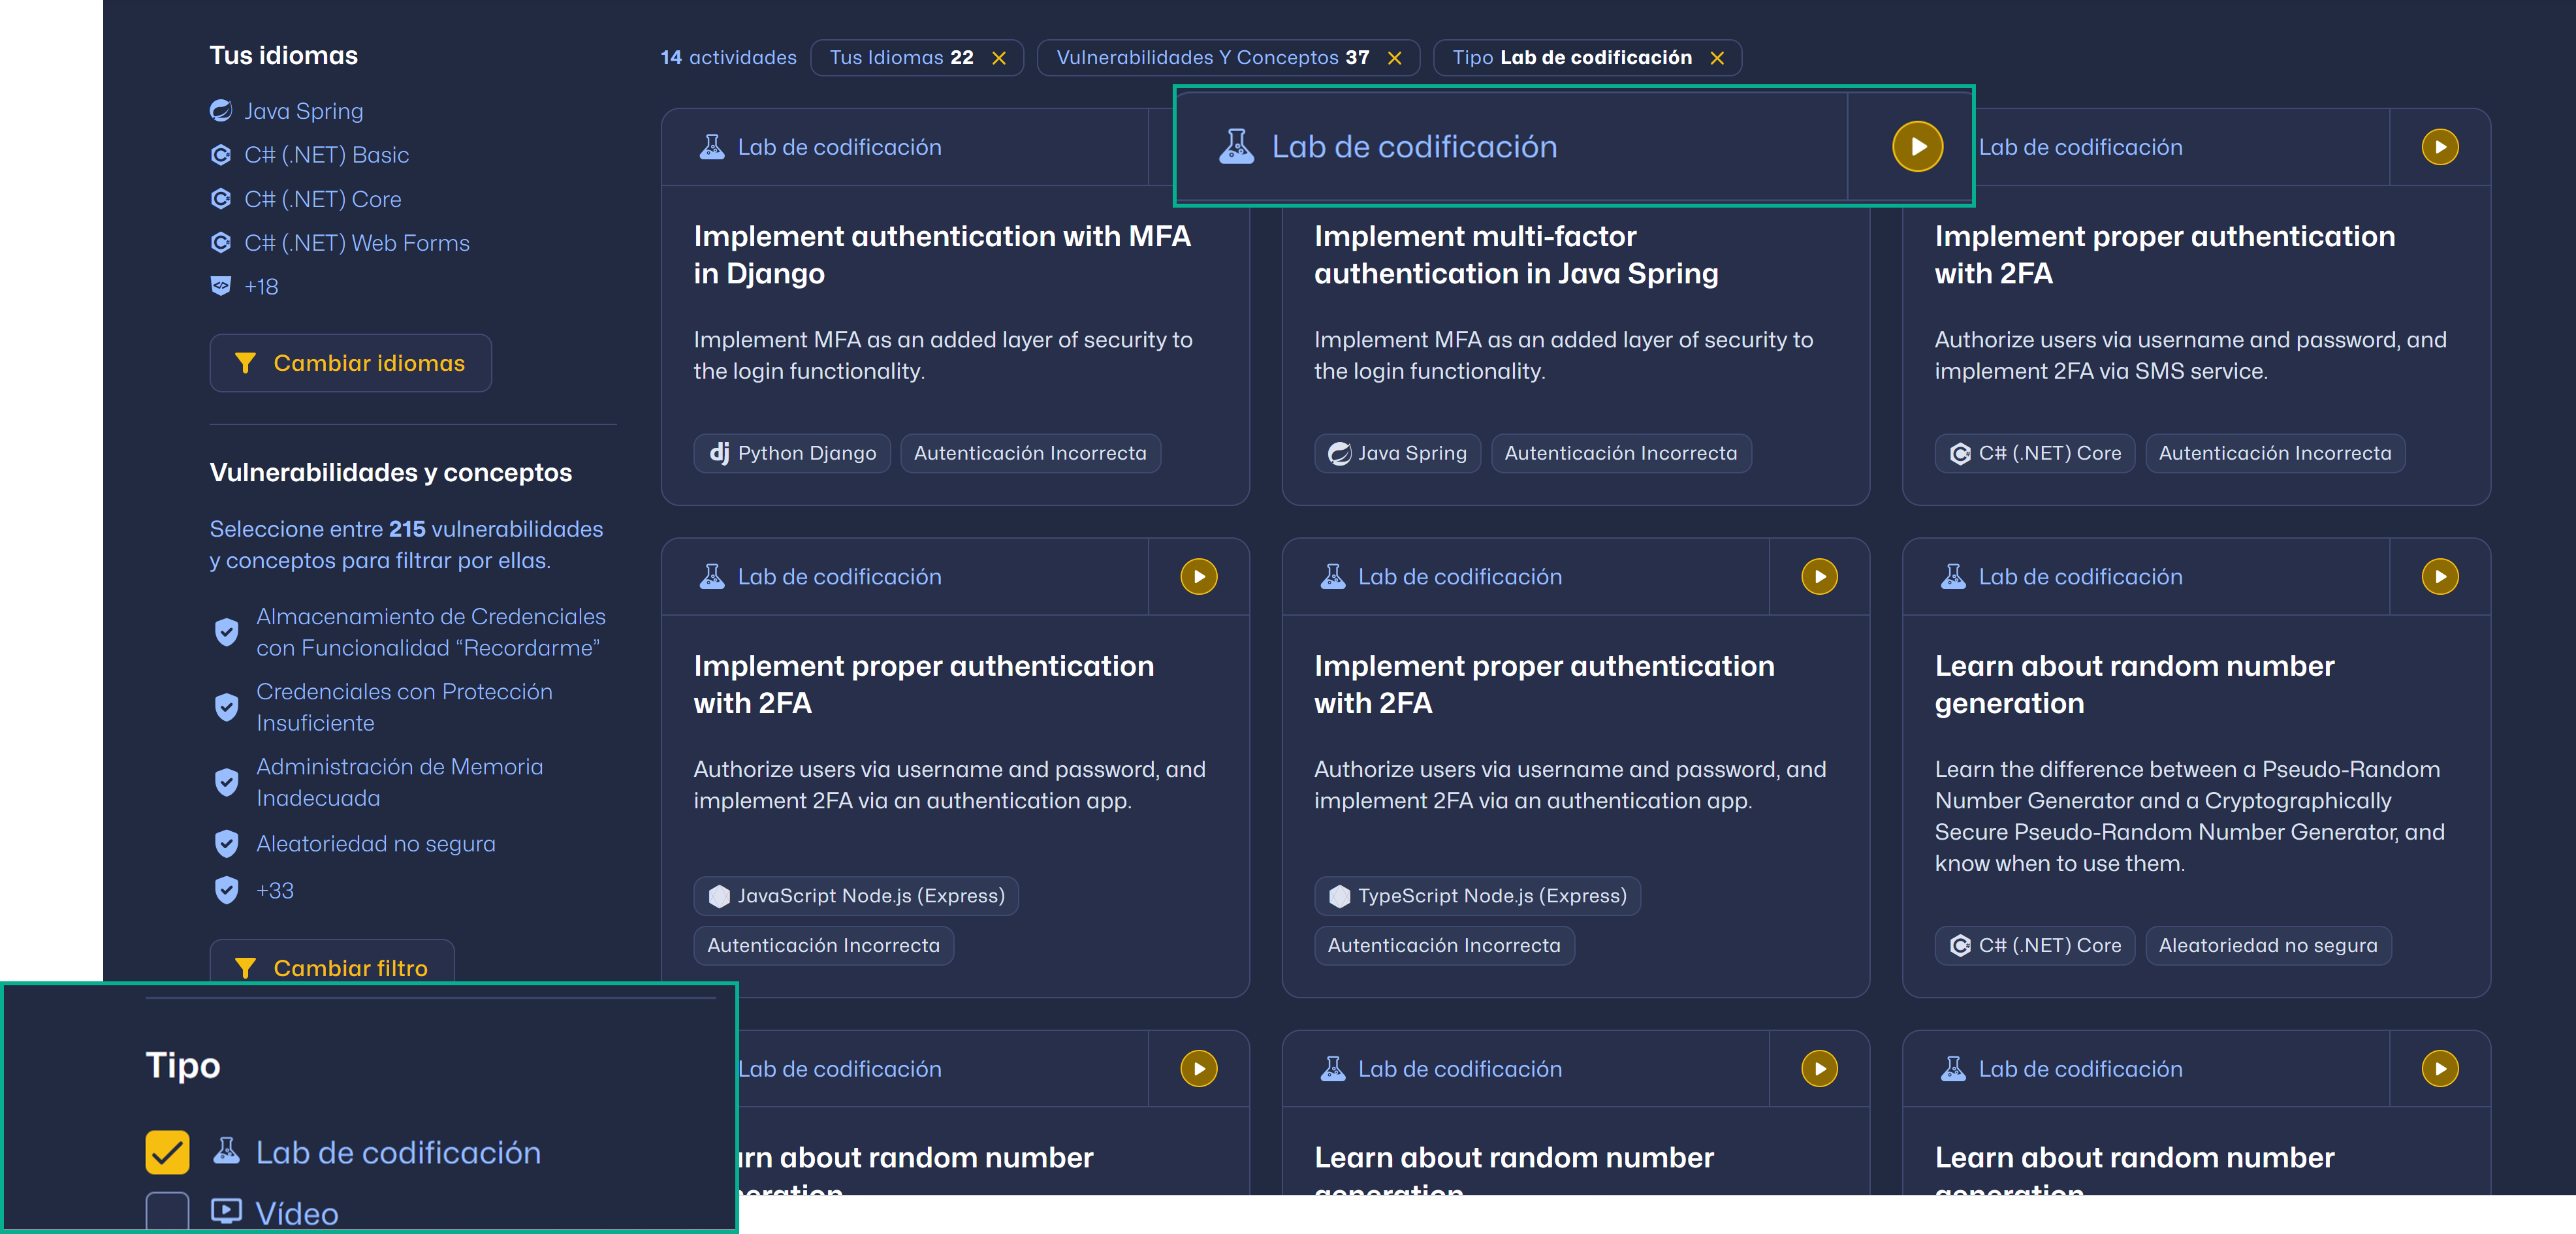
Task: Click the 'Tus idiomas' heading
Action: pyautogui.click(x=283, y=56)
